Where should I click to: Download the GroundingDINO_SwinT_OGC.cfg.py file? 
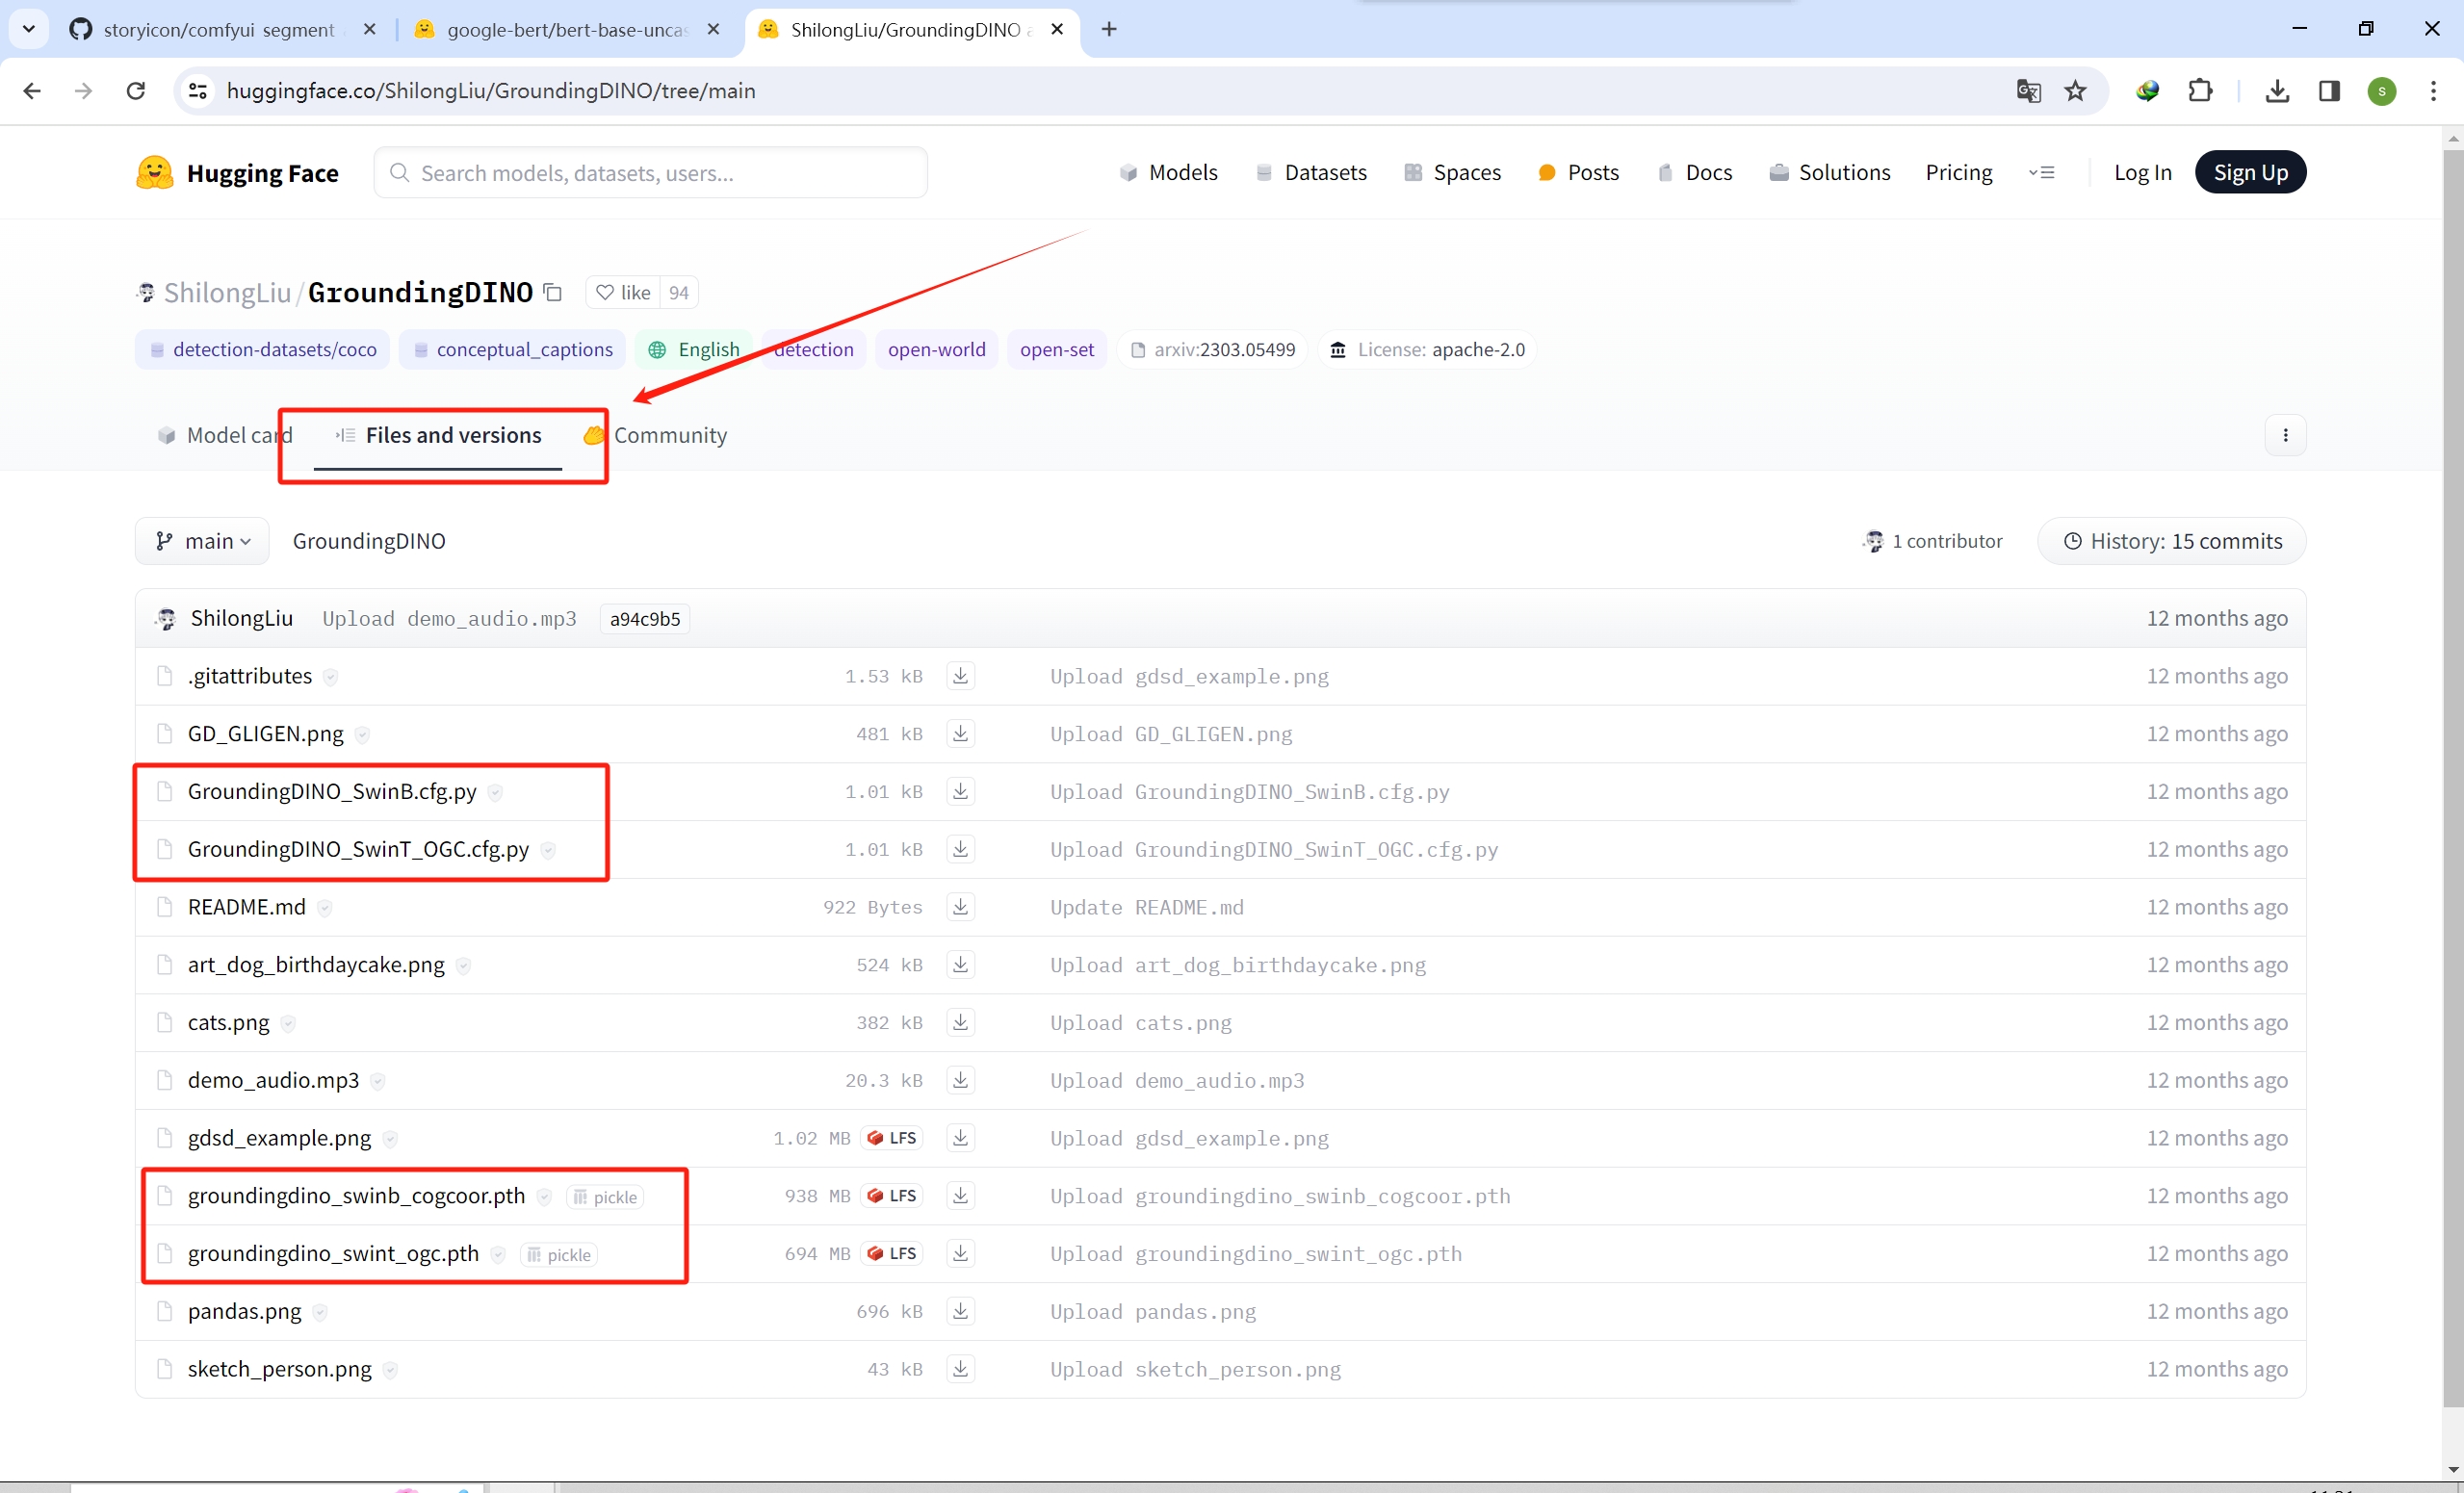click(960, 849)
